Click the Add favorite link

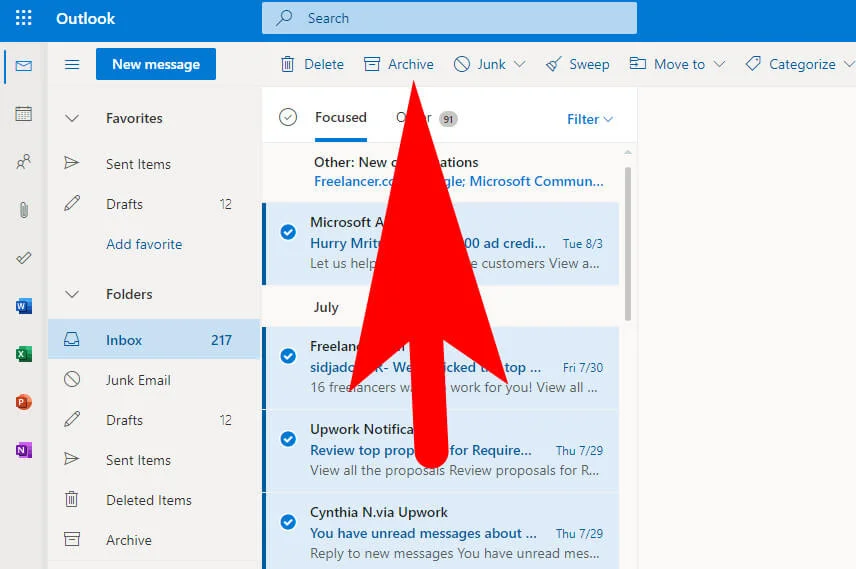[x=144, y=244]
